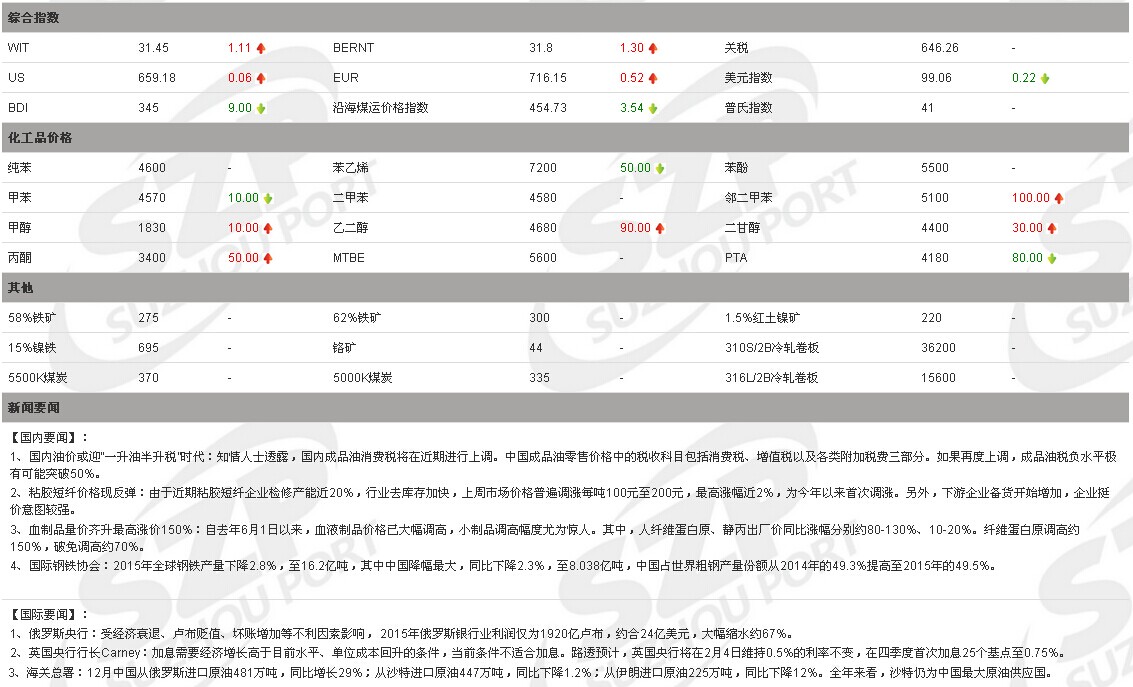
Task: Click news item about 俄罗斯央行 bank profits
Action: pyautogui.click(x=401, y=634)
